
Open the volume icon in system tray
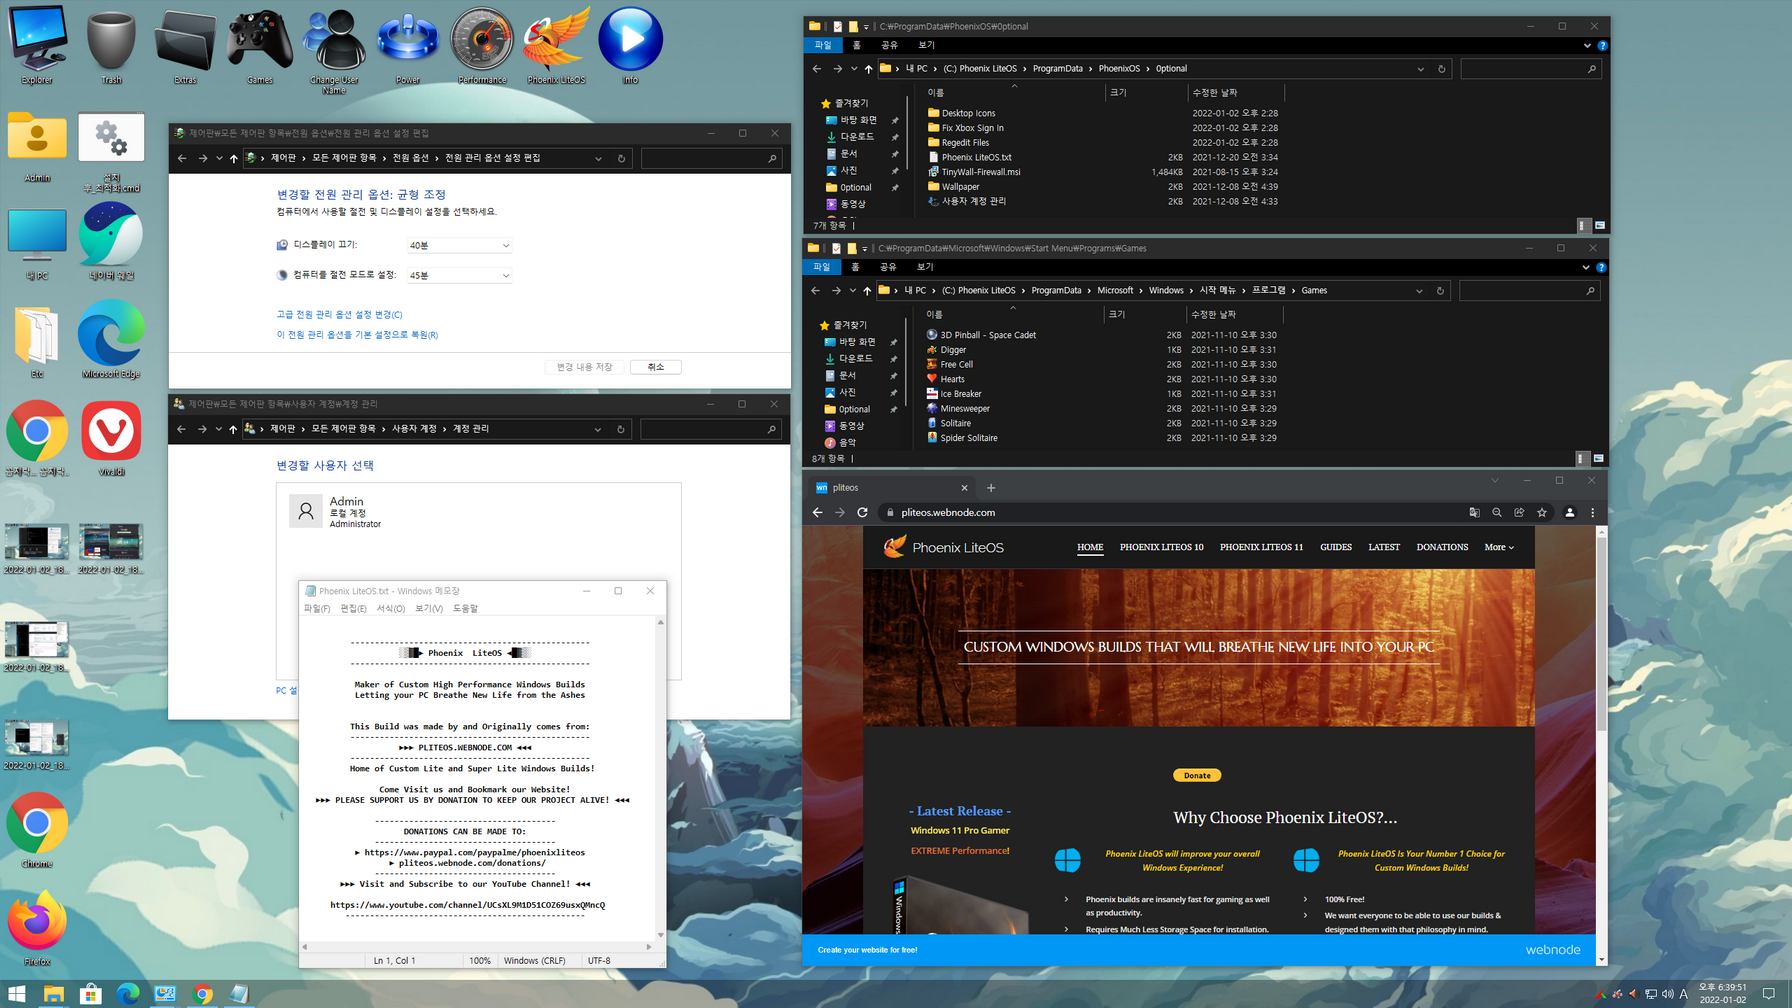[1667, 994]
